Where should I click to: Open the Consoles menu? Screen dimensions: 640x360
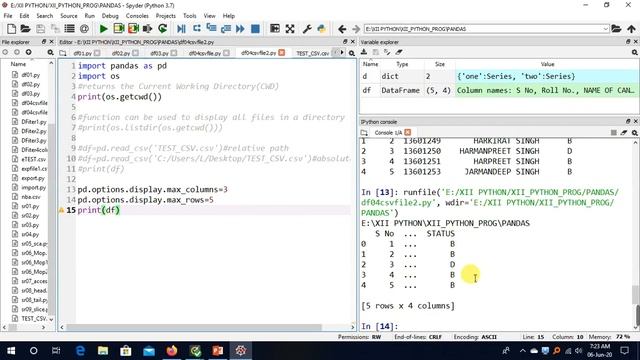pyautogui.click(x=137, y=16)
